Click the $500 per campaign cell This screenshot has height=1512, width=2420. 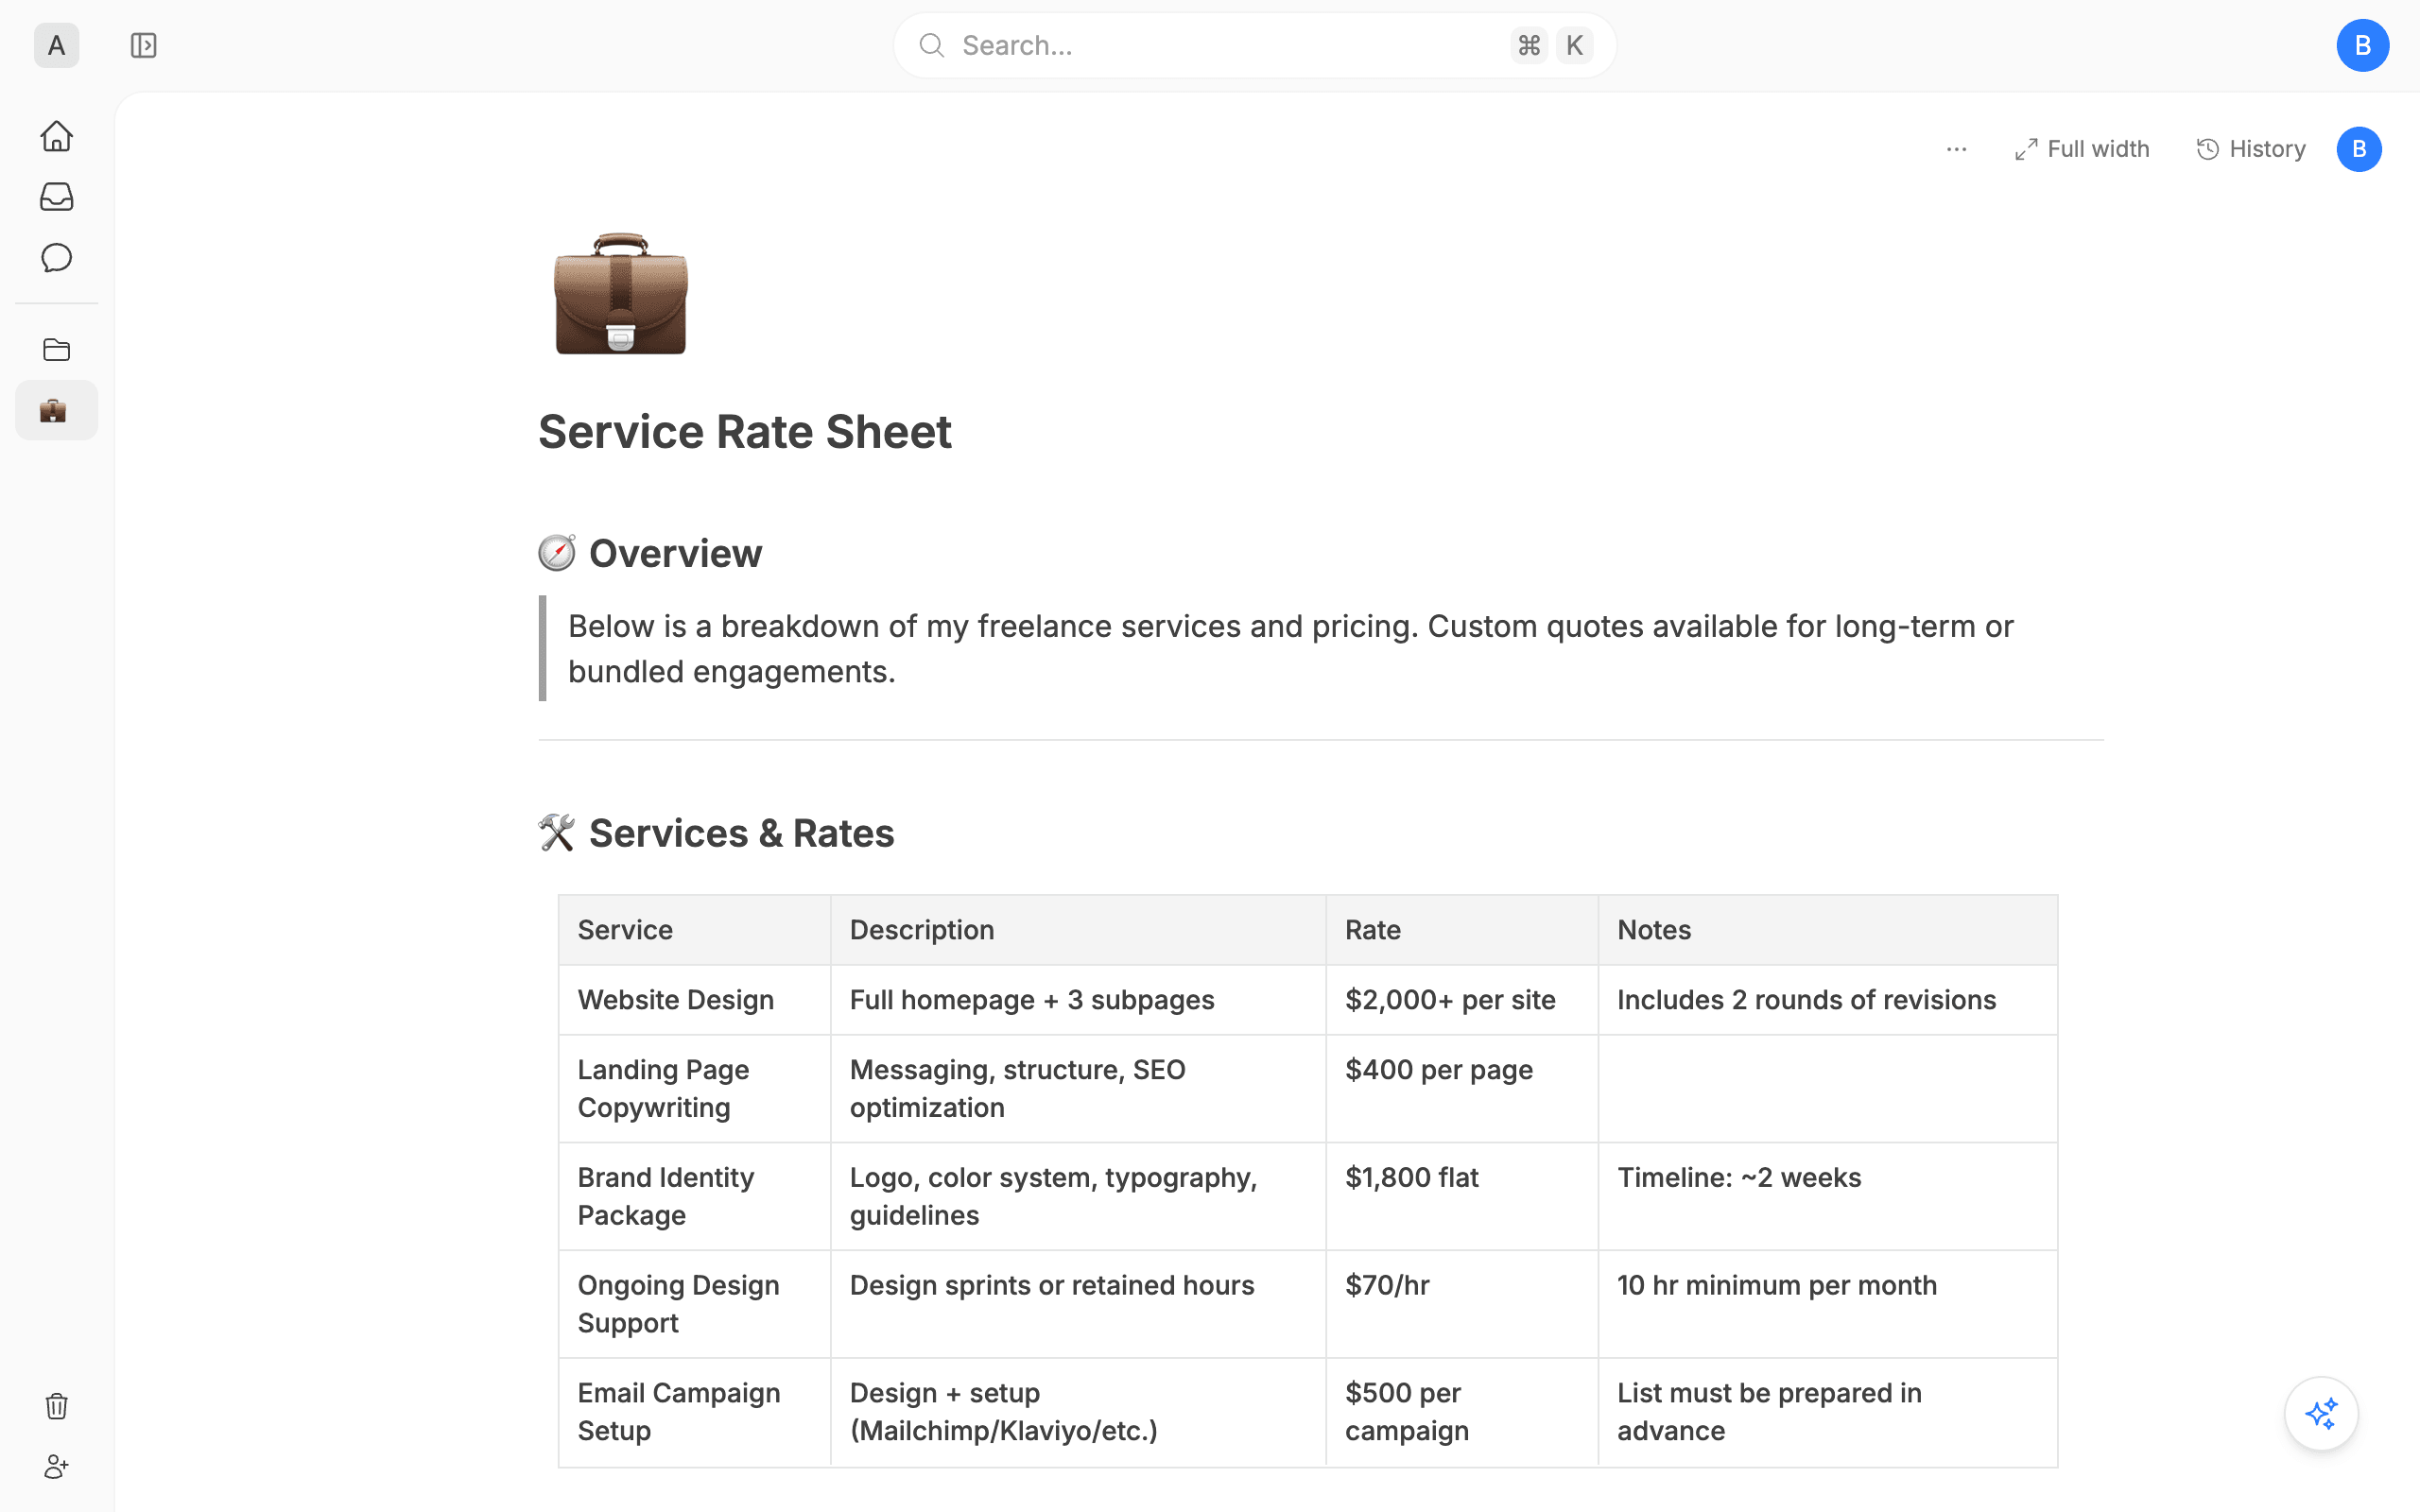1461,1412
